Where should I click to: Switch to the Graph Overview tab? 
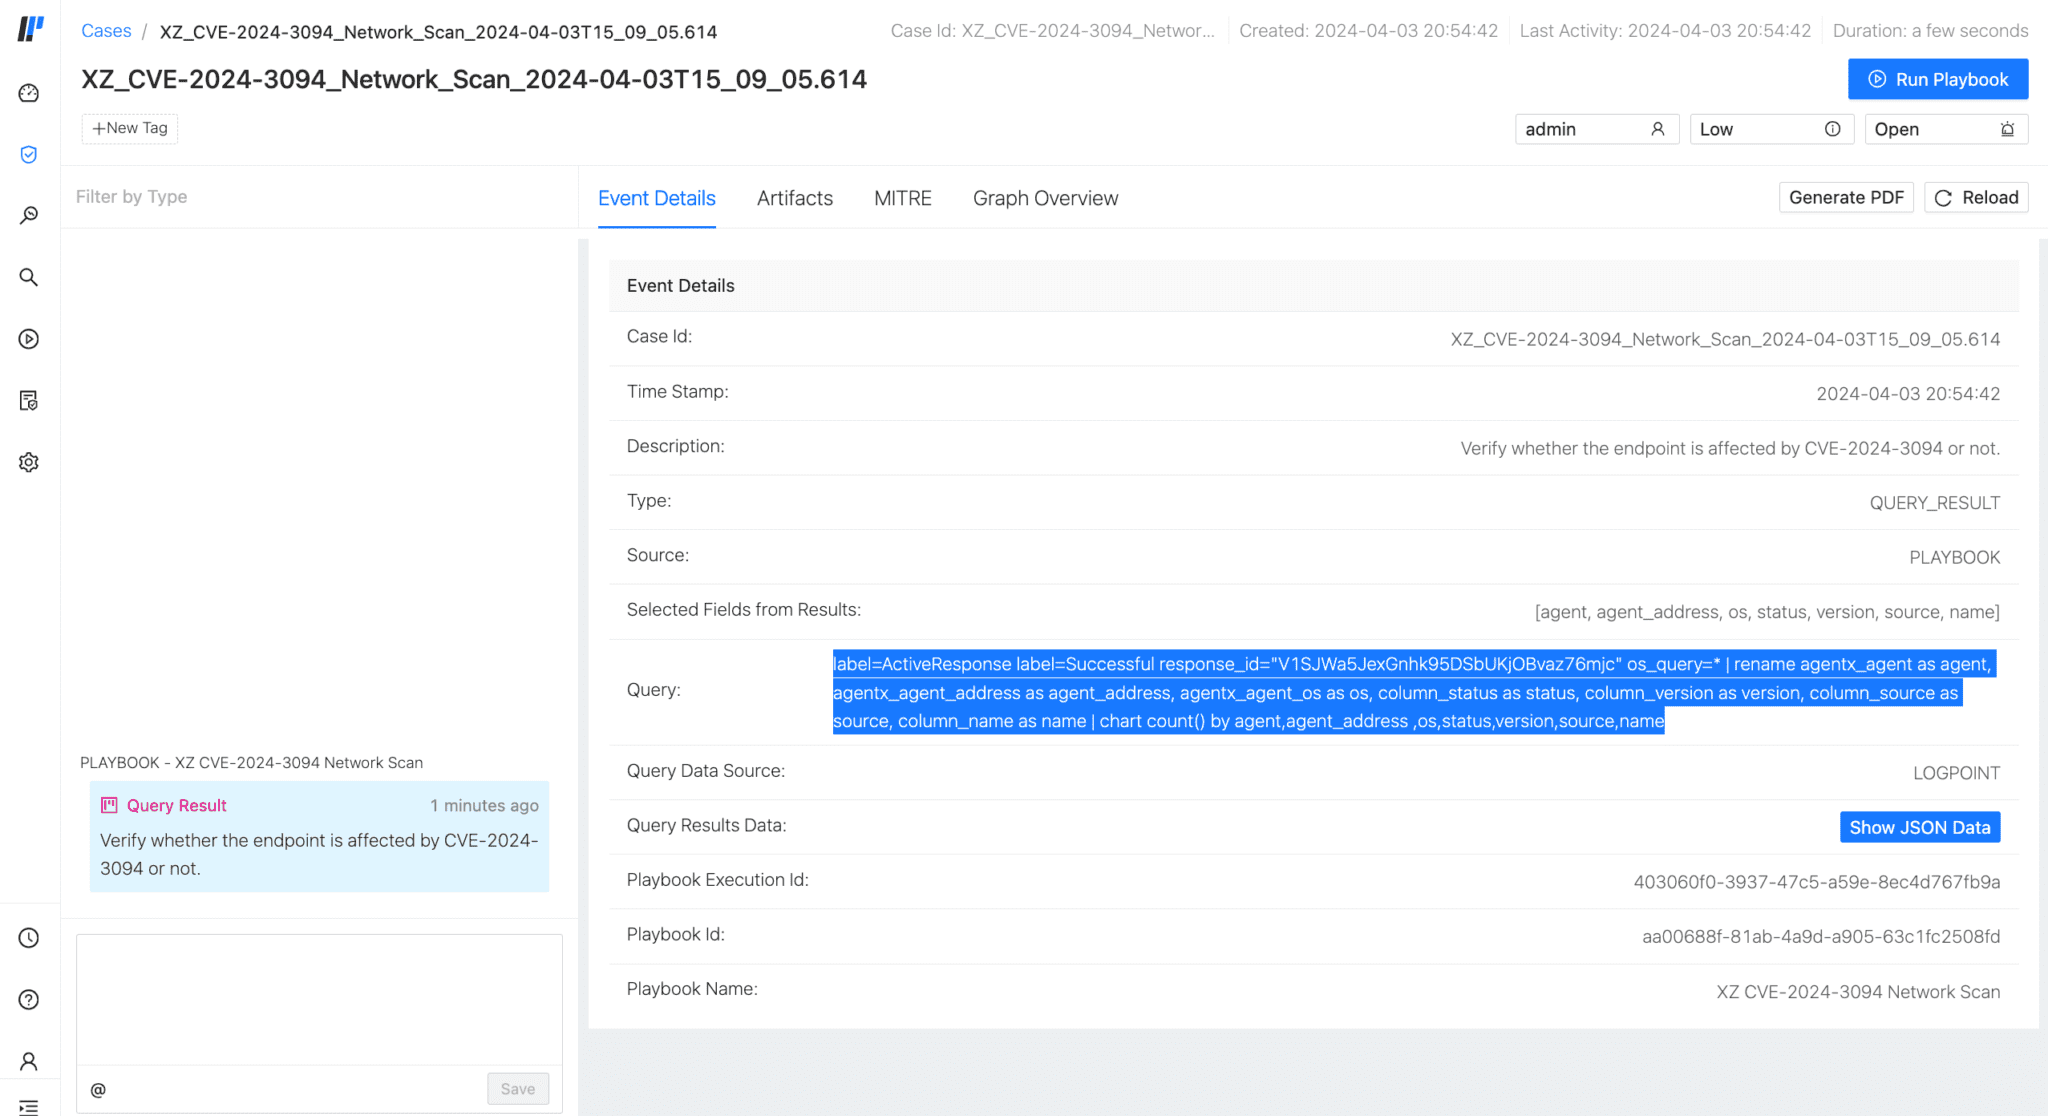[1045, 198]
